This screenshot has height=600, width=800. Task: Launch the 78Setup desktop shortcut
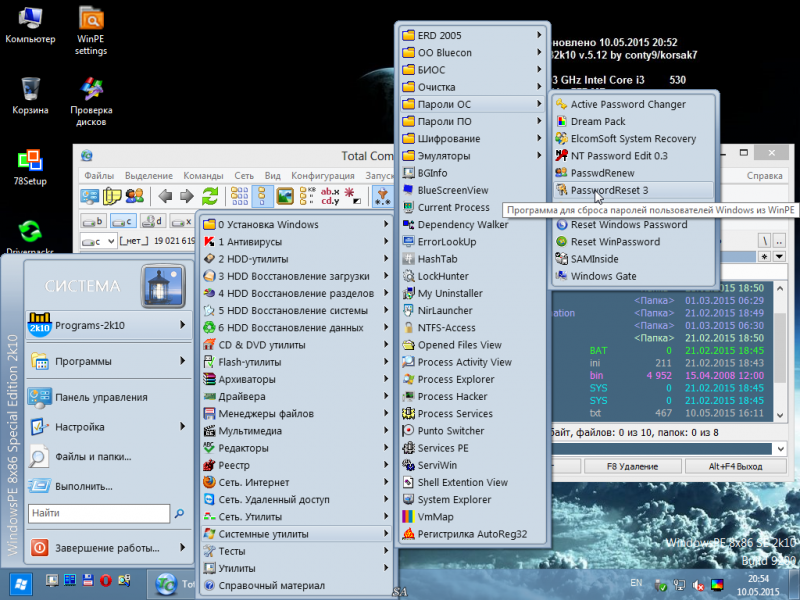30,167
